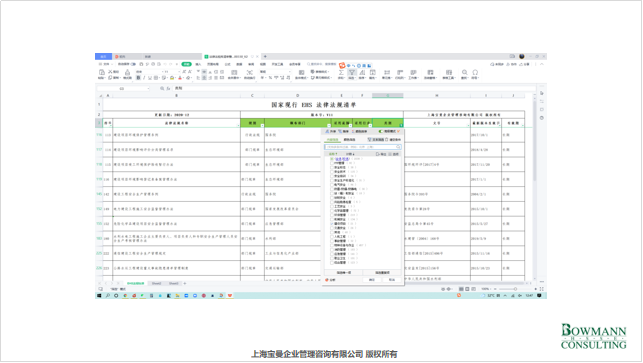
Task: Check the 化学品管理 filter checkbox
Action: coord(332,210)
